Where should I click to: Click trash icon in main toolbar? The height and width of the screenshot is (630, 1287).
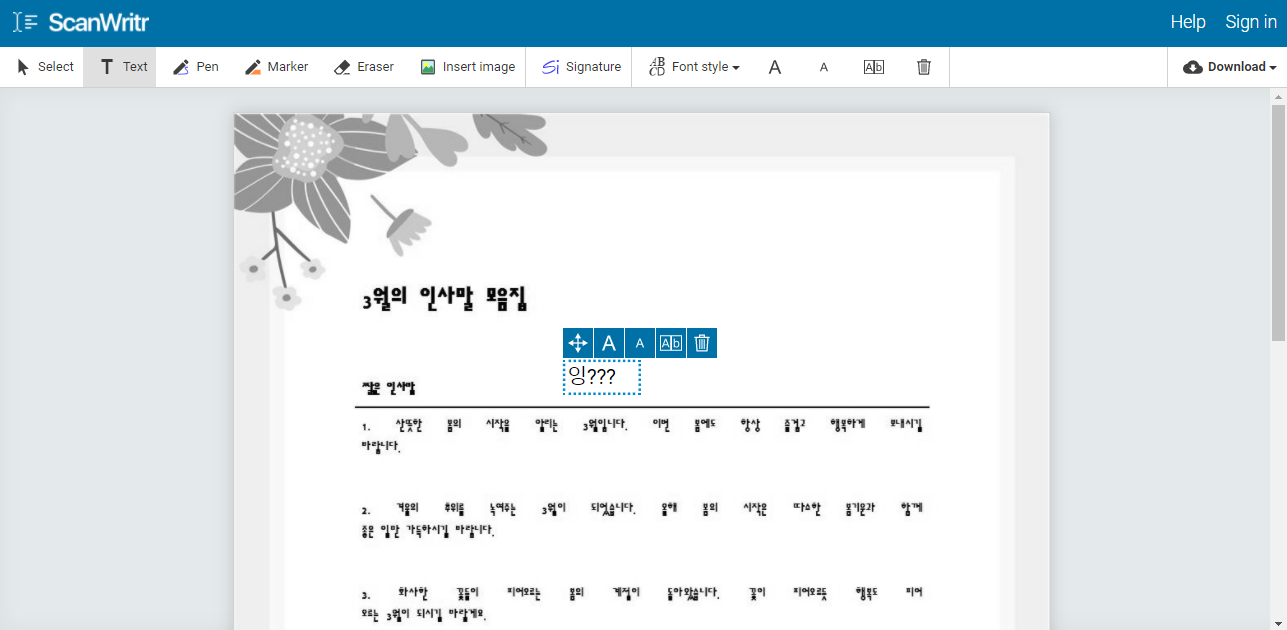coord(924,67)
